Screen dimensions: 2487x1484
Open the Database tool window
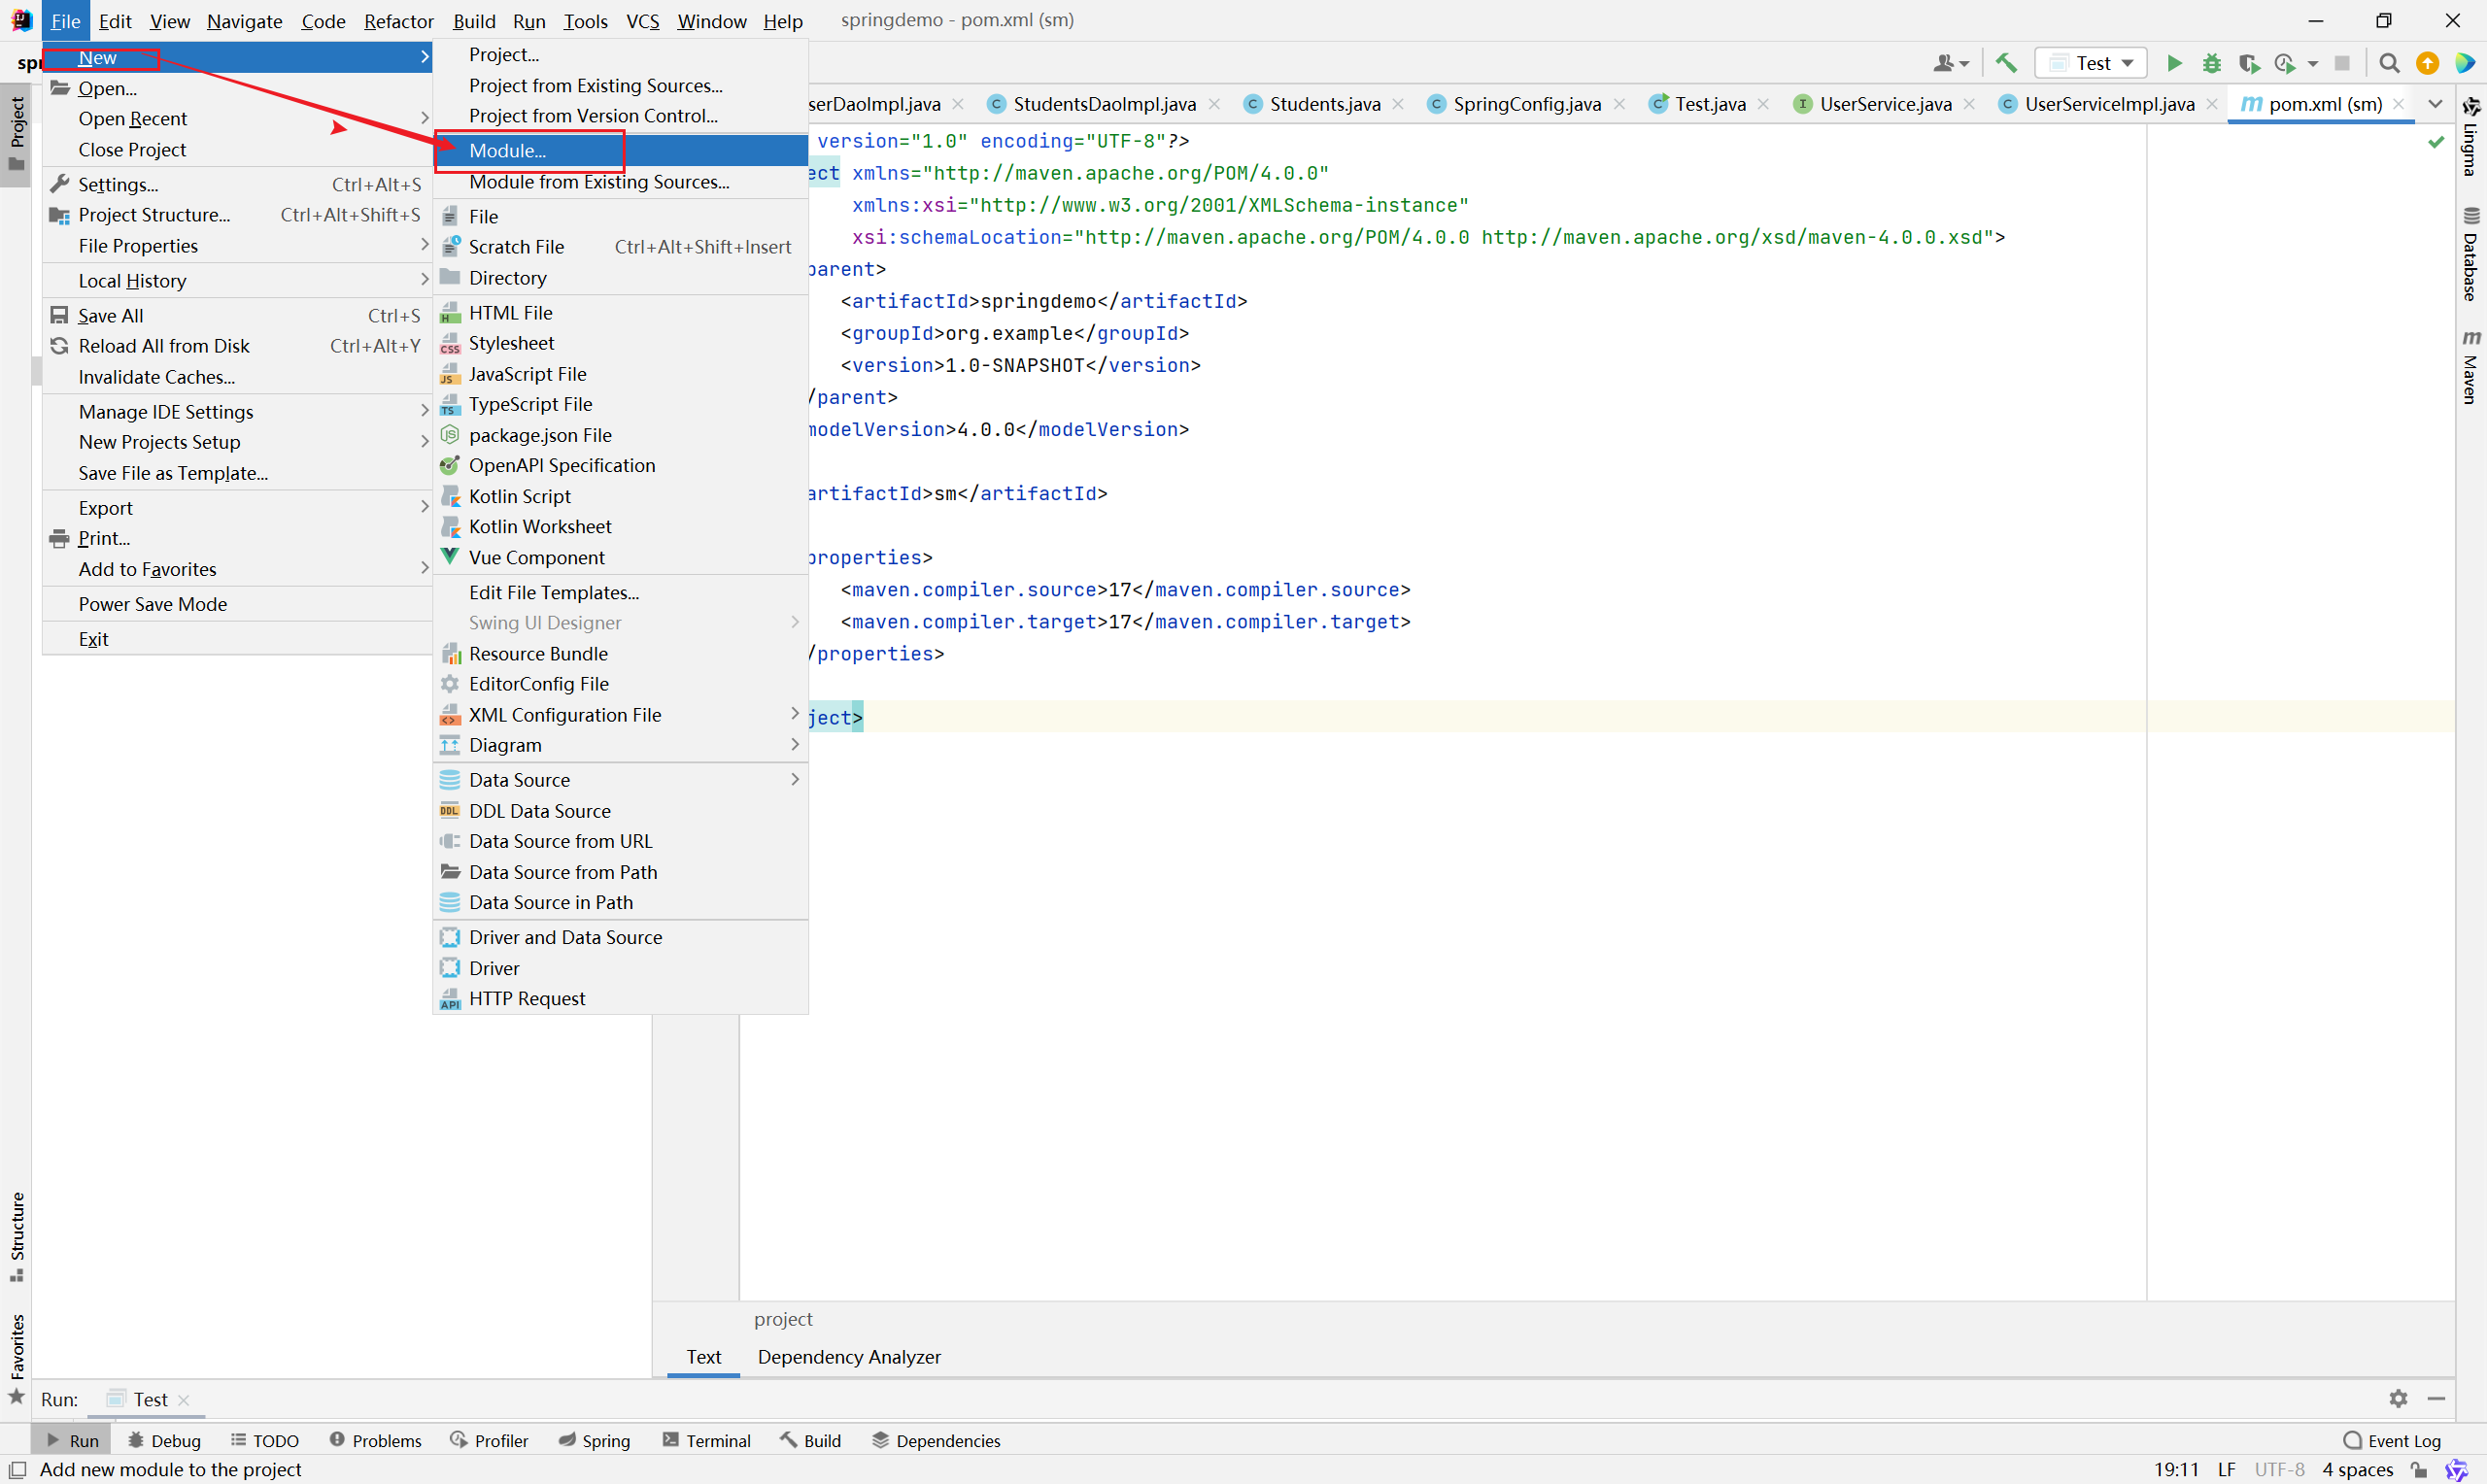2471,254
